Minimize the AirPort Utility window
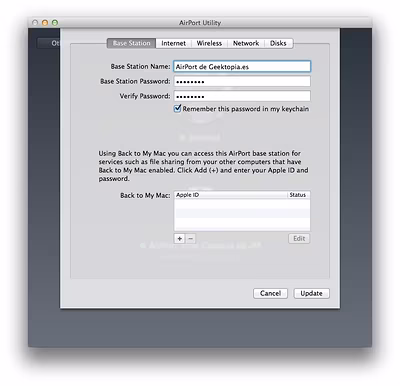Screen dimensions: 400x386 click(45, 23)
